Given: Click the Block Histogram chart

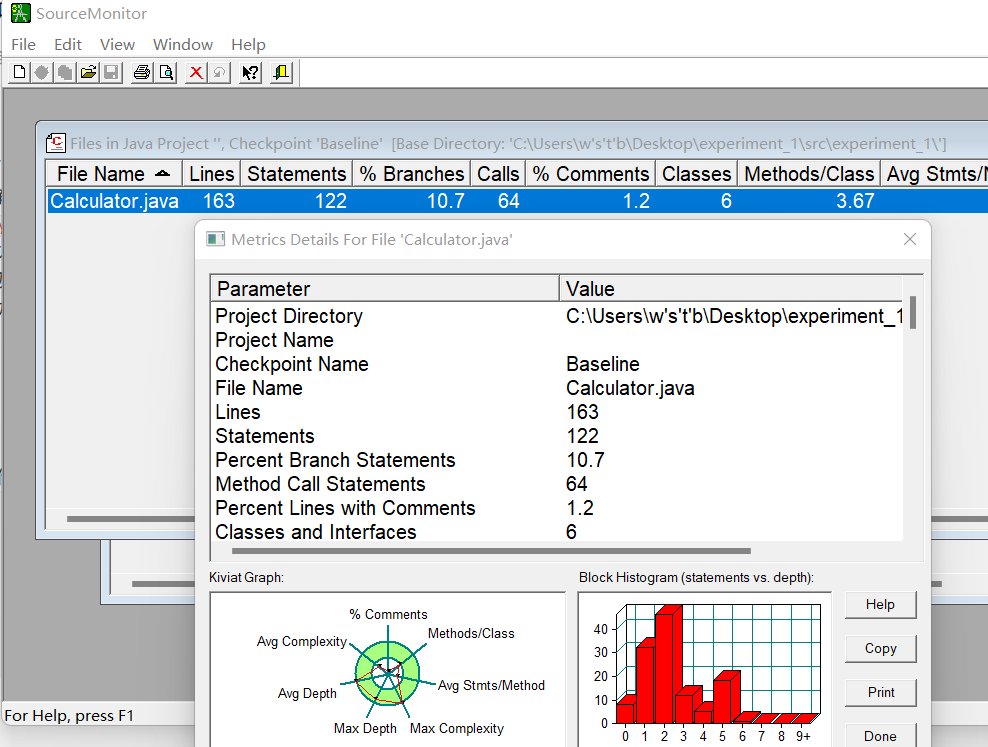Looking at the screenshot, I should pyautogui.click(x=705, y=670).
